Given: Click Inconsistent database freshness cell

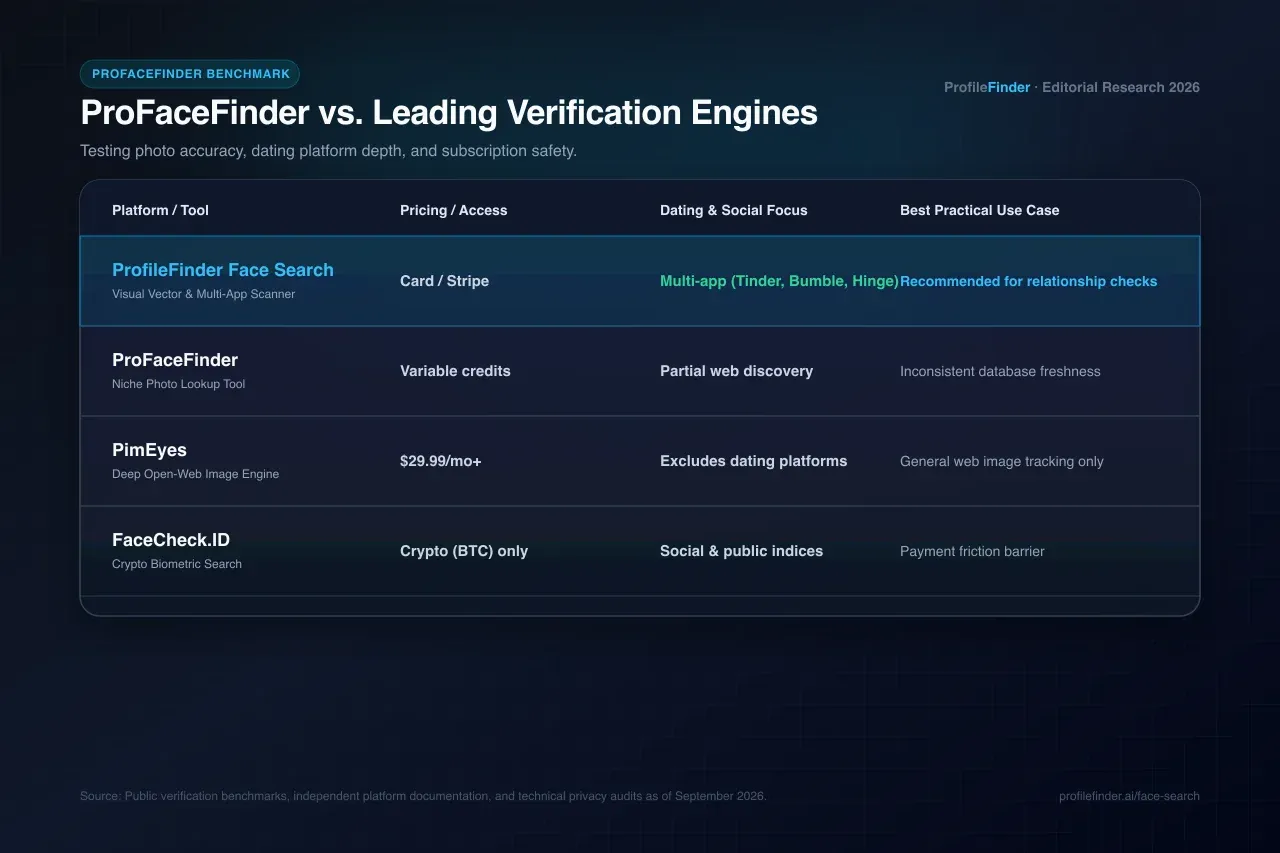Looking at the screenshot, I should tap(1000, 371).
